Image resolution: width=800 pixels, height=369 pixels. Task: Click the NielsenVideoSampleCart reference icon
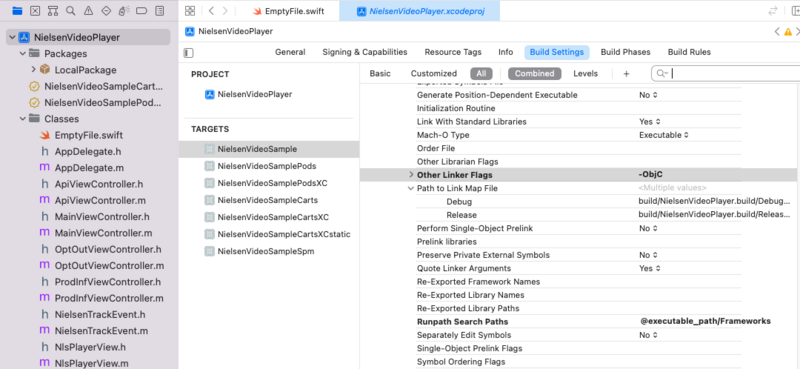[x=34, y=86]
